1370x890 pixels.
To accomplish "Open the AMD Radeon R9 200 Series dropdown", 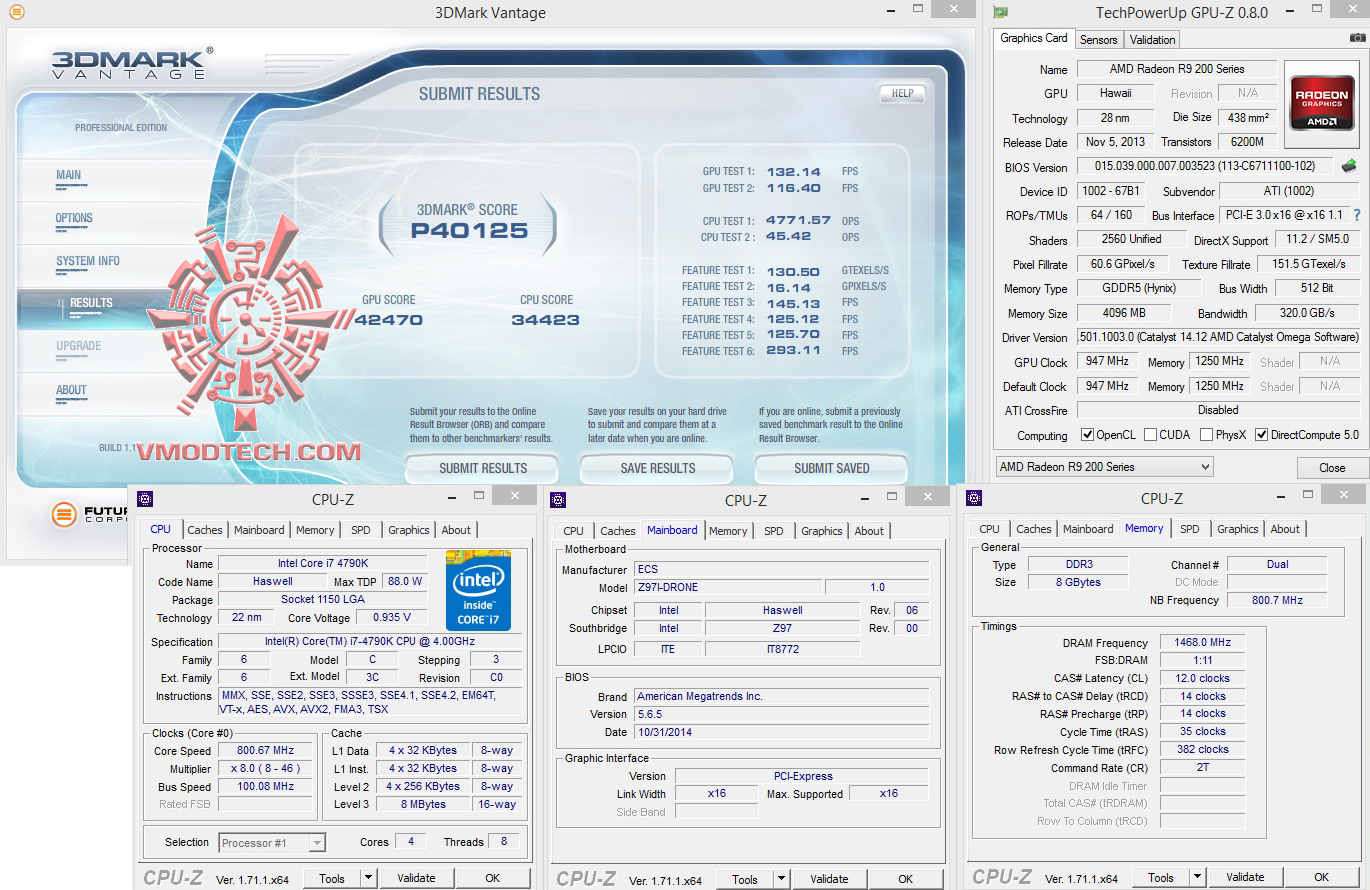I will [x=1105, y=467].
